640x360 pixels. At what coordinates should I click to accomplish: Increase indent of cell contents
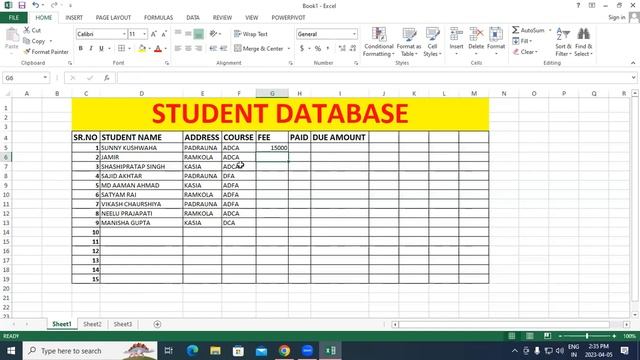tap(223, 49)
